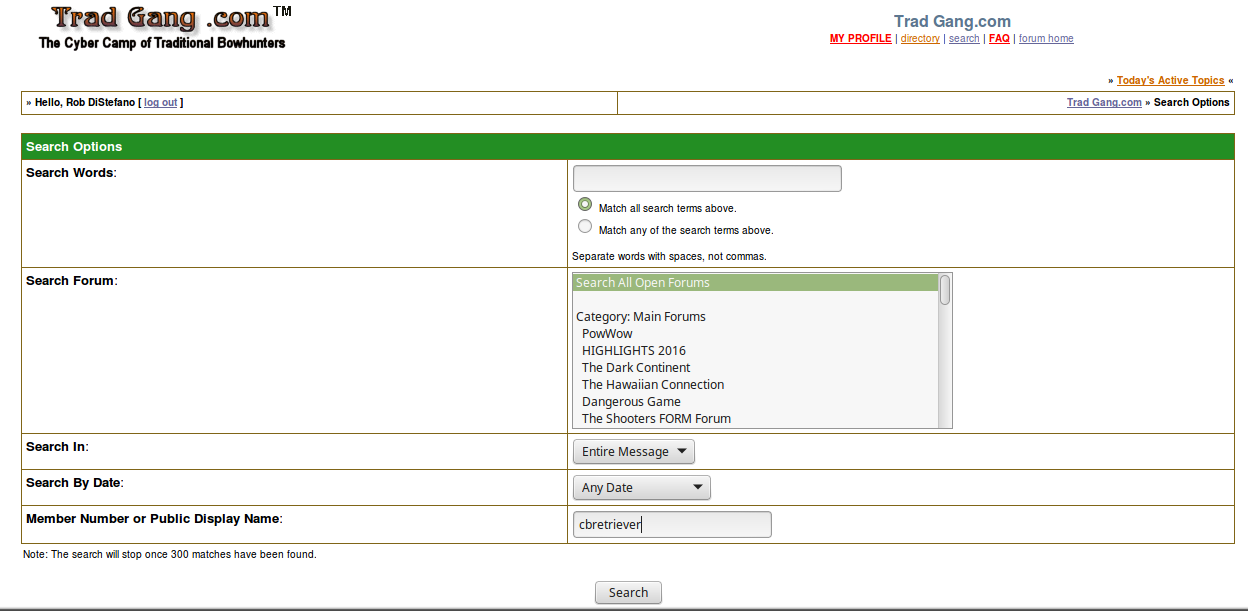Click the 'Trad Gang.com' heading text
The width and height of the screenshot is (1248, 611).
[x=952, y=21]
